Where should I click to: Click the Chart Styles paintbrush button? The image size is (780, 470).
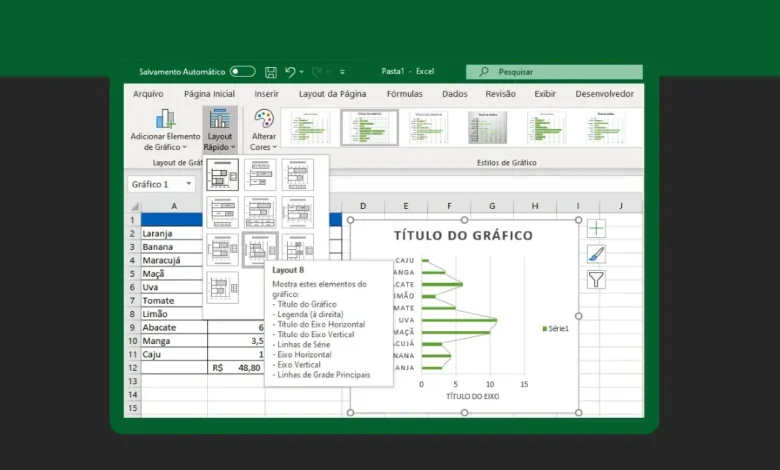pos(596,254)
